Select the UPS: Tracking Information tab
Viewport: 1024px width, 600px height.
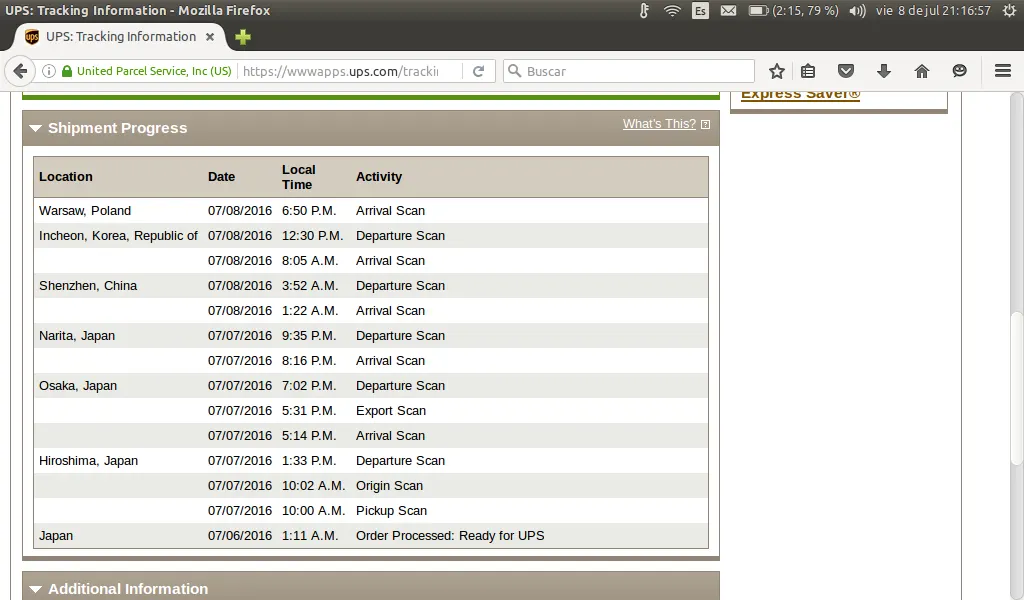[x=119, y=37]
